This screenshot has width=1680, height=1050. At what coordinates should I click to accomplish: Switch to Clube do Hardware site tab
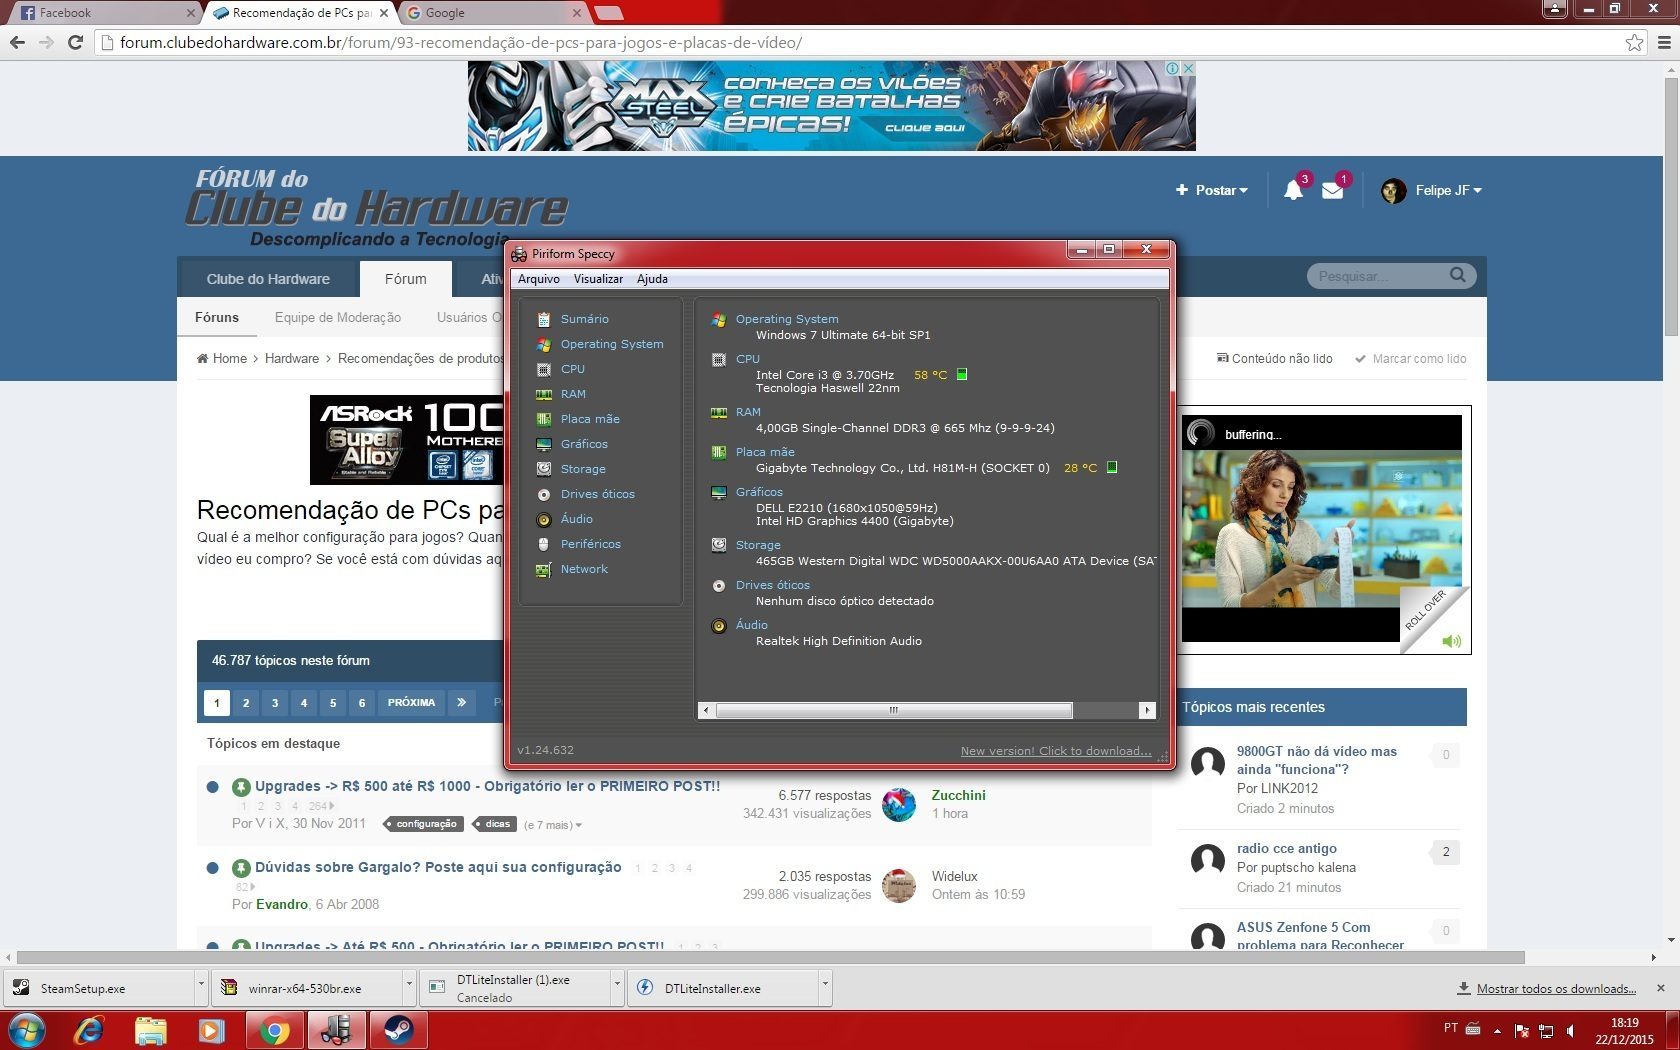tap(268, 279)
